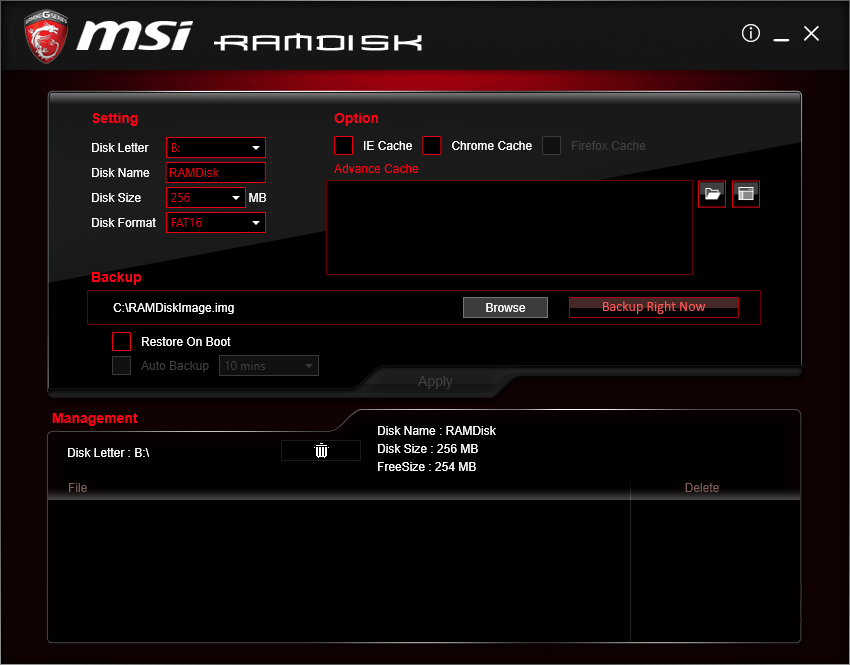
Task: Click Backup Right Now button
Action: pyautogui.click(x=654, y=307)
